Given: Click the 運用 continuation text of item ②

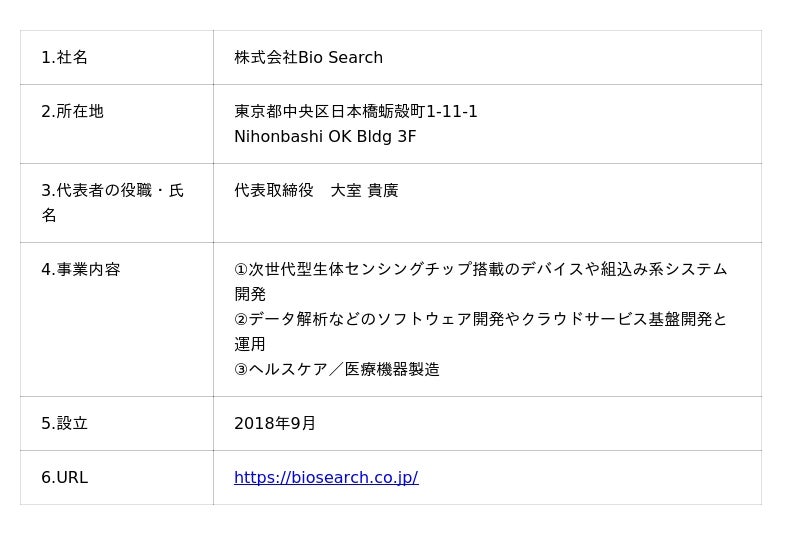Looking at the screenshot, I should [x=250, y=344].
